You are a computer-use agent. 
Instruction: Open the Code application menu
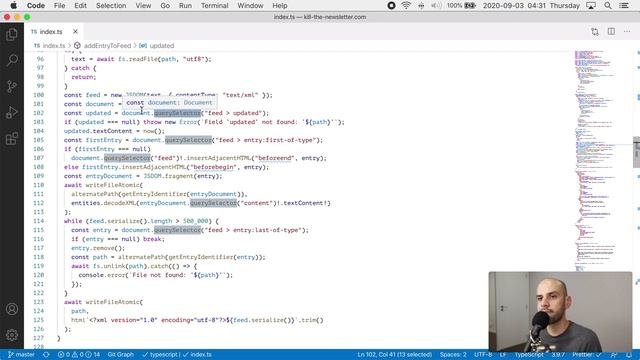click(x=36, y=5)
